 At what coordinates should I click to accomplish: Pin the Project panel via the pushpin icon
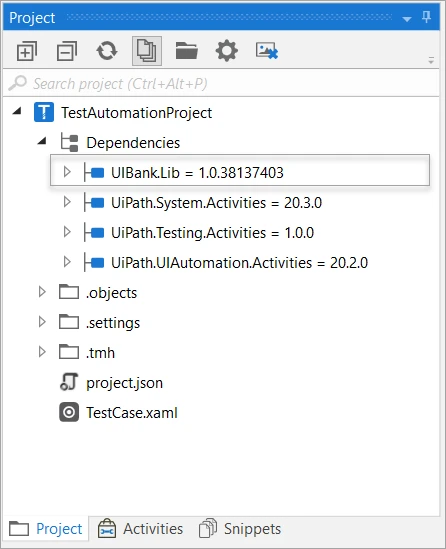pos(426,17)
